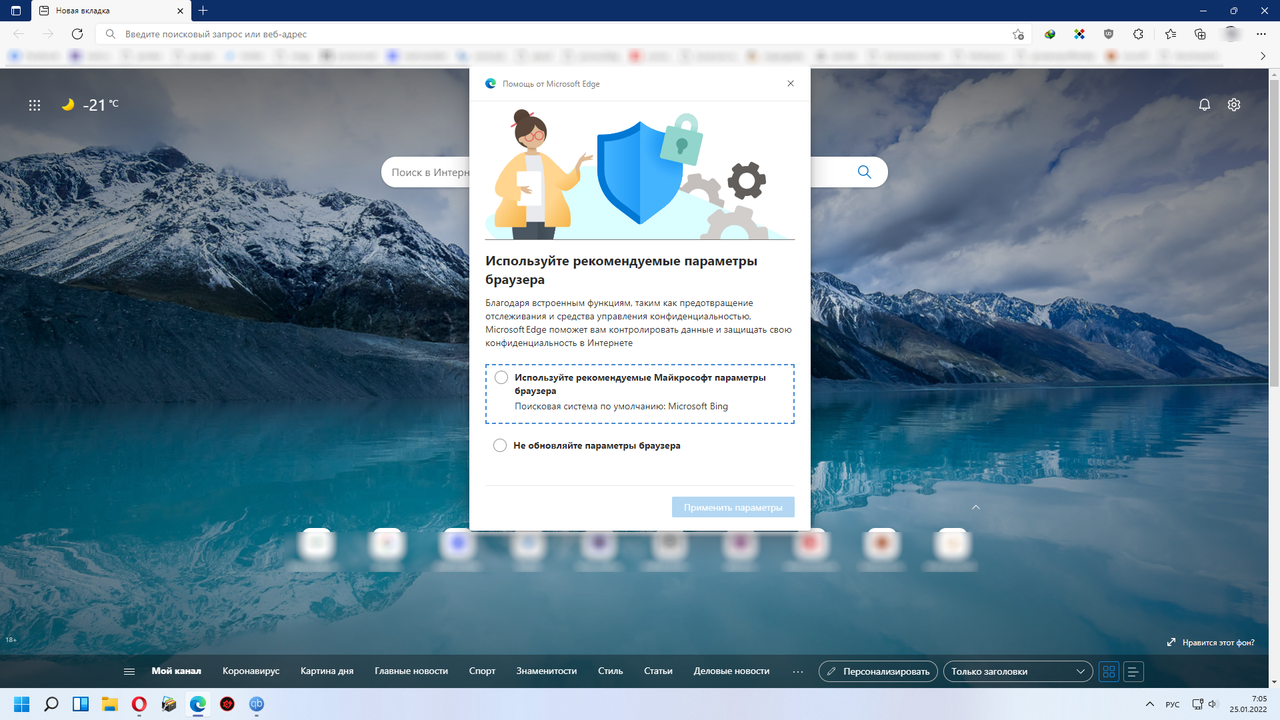Open the Internet Download Manager extension globe icon
The height and width of the screenshot is (720, 1280).
point(1050,34)
